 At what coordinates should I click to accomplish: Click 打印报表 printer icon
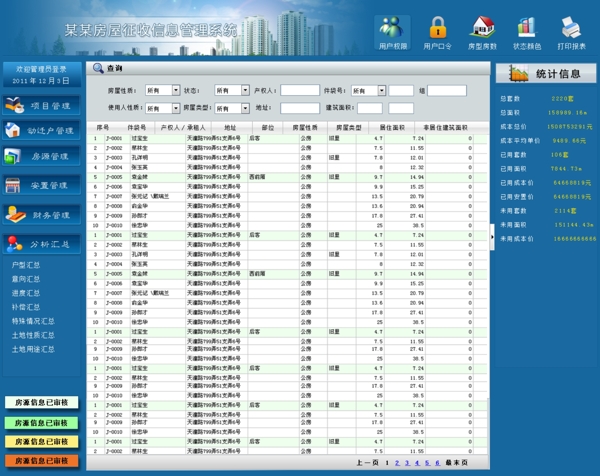click(571, 33)
